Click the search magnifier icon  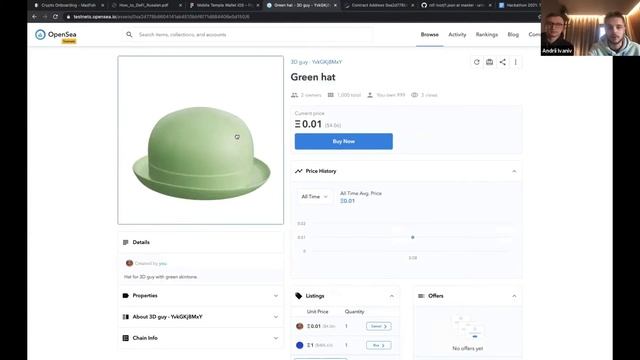tap(129, 35)
